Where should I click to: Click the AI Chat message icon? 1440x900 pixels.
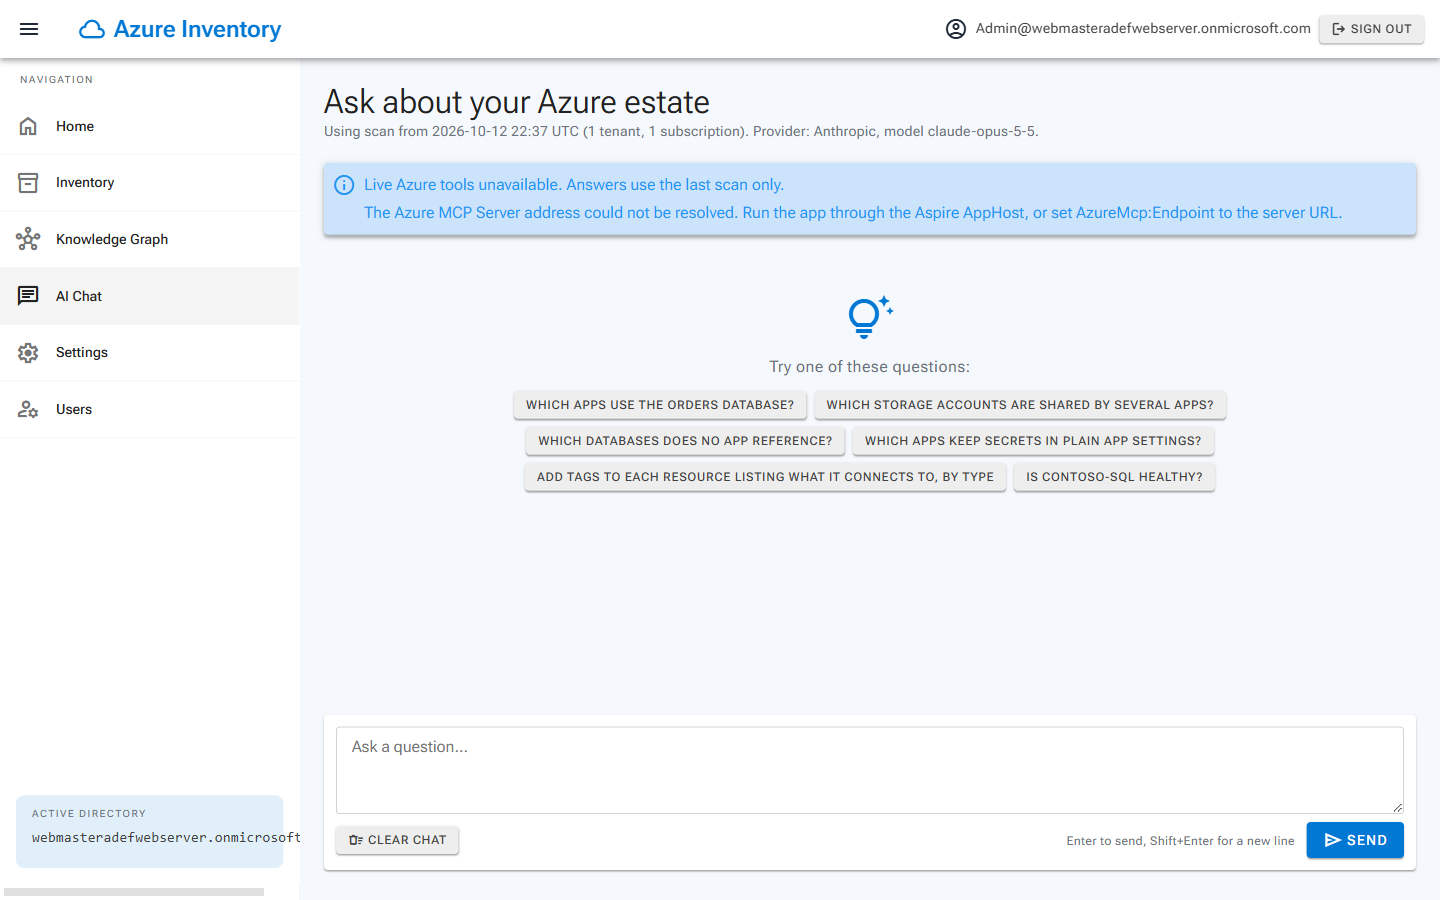click(28, 296)
